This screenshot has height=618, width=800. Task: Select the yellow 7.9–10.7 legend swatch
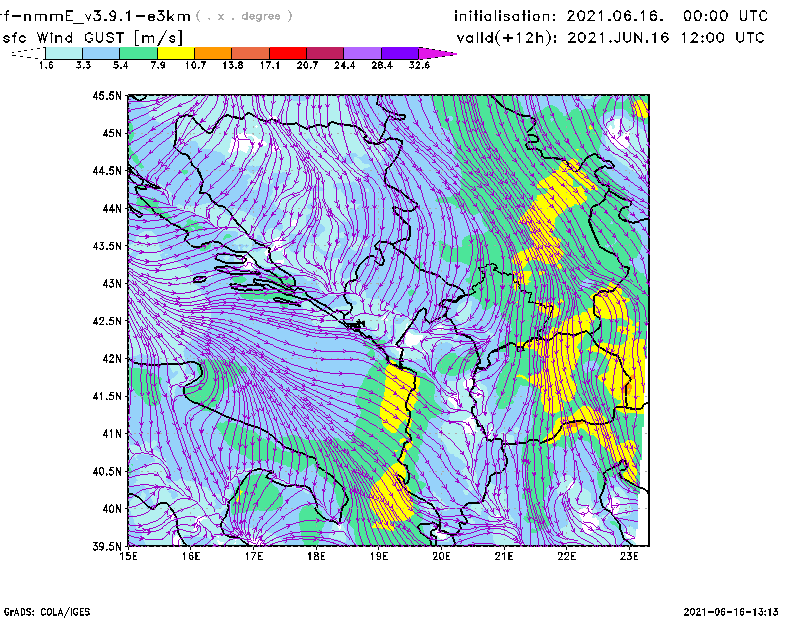[176, 53]
